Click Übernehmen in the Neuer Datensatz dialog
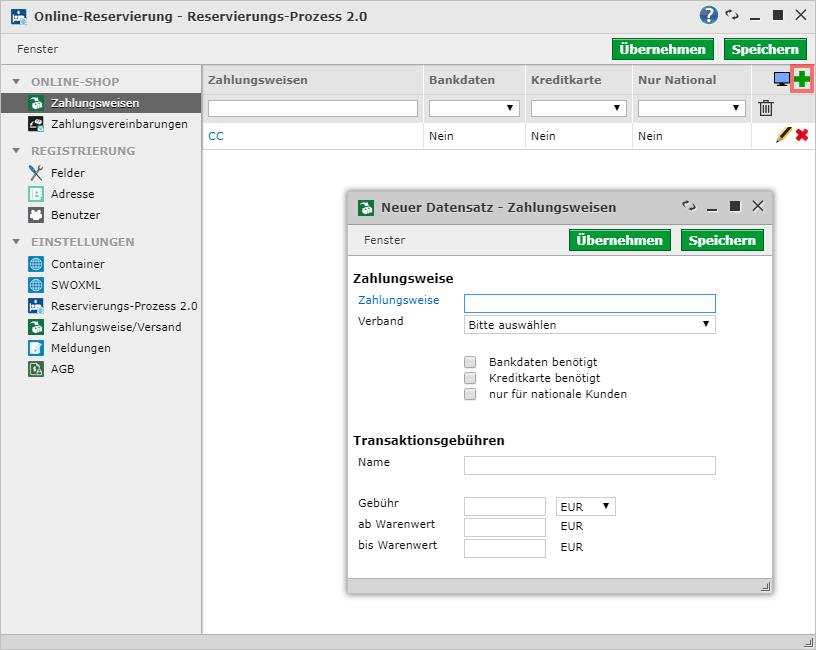816x650 pixels. (x=619, y=240)
